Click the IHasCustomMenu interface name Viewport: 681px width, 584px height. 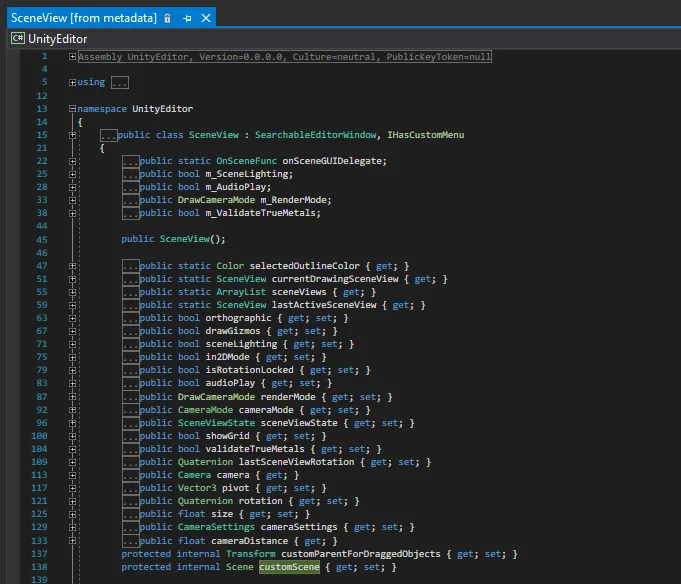coord(426,135)
